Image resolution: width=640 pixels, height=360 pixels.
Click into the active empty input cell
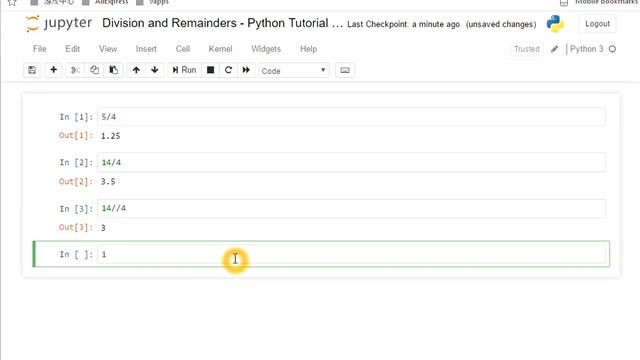[x=351, y=254]
